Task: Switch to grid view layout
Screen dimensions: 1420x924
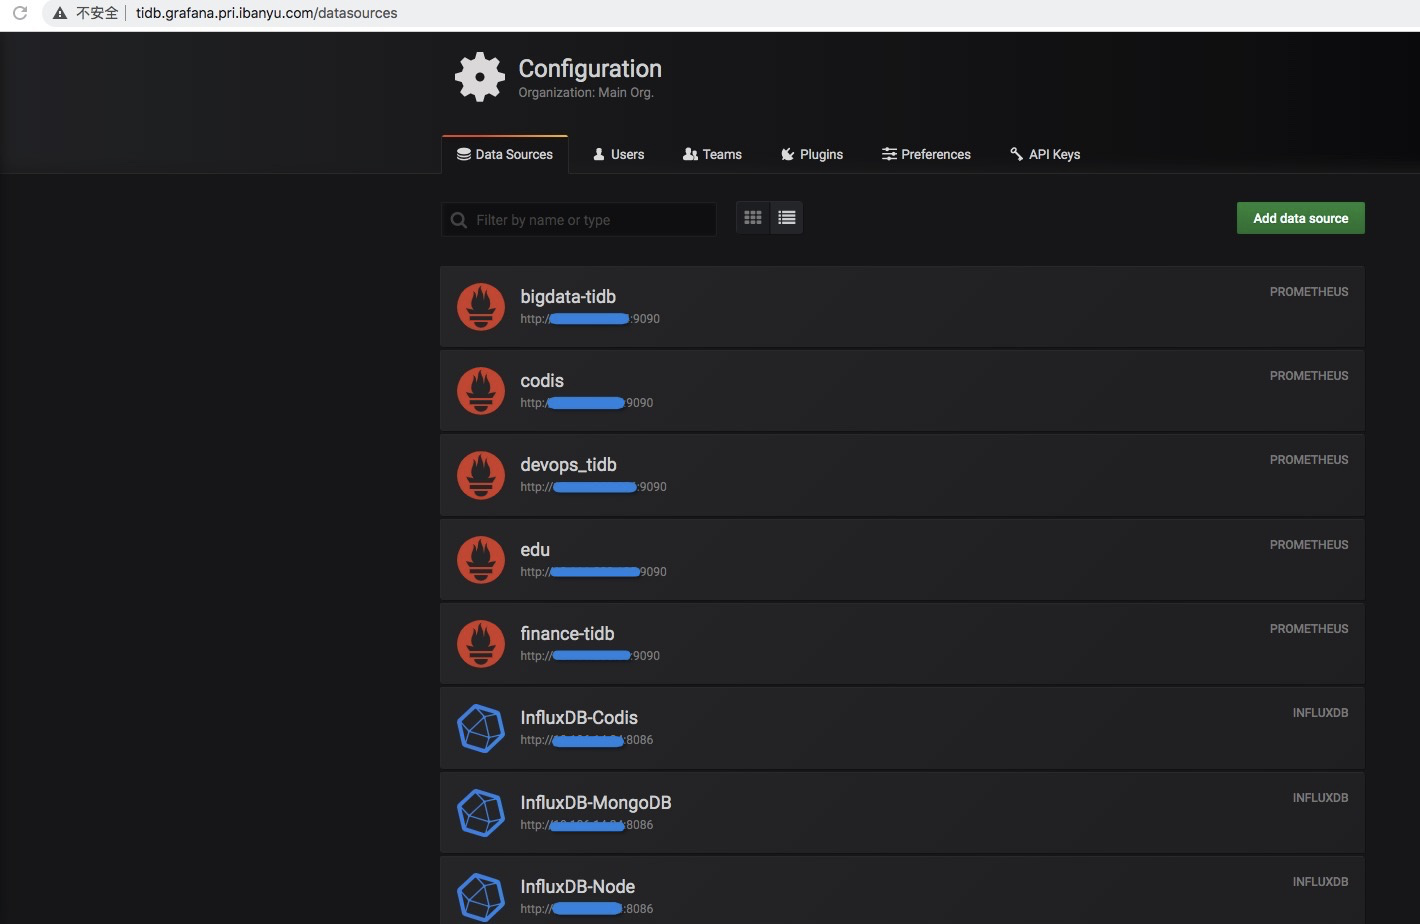Action: pos(753,218)
